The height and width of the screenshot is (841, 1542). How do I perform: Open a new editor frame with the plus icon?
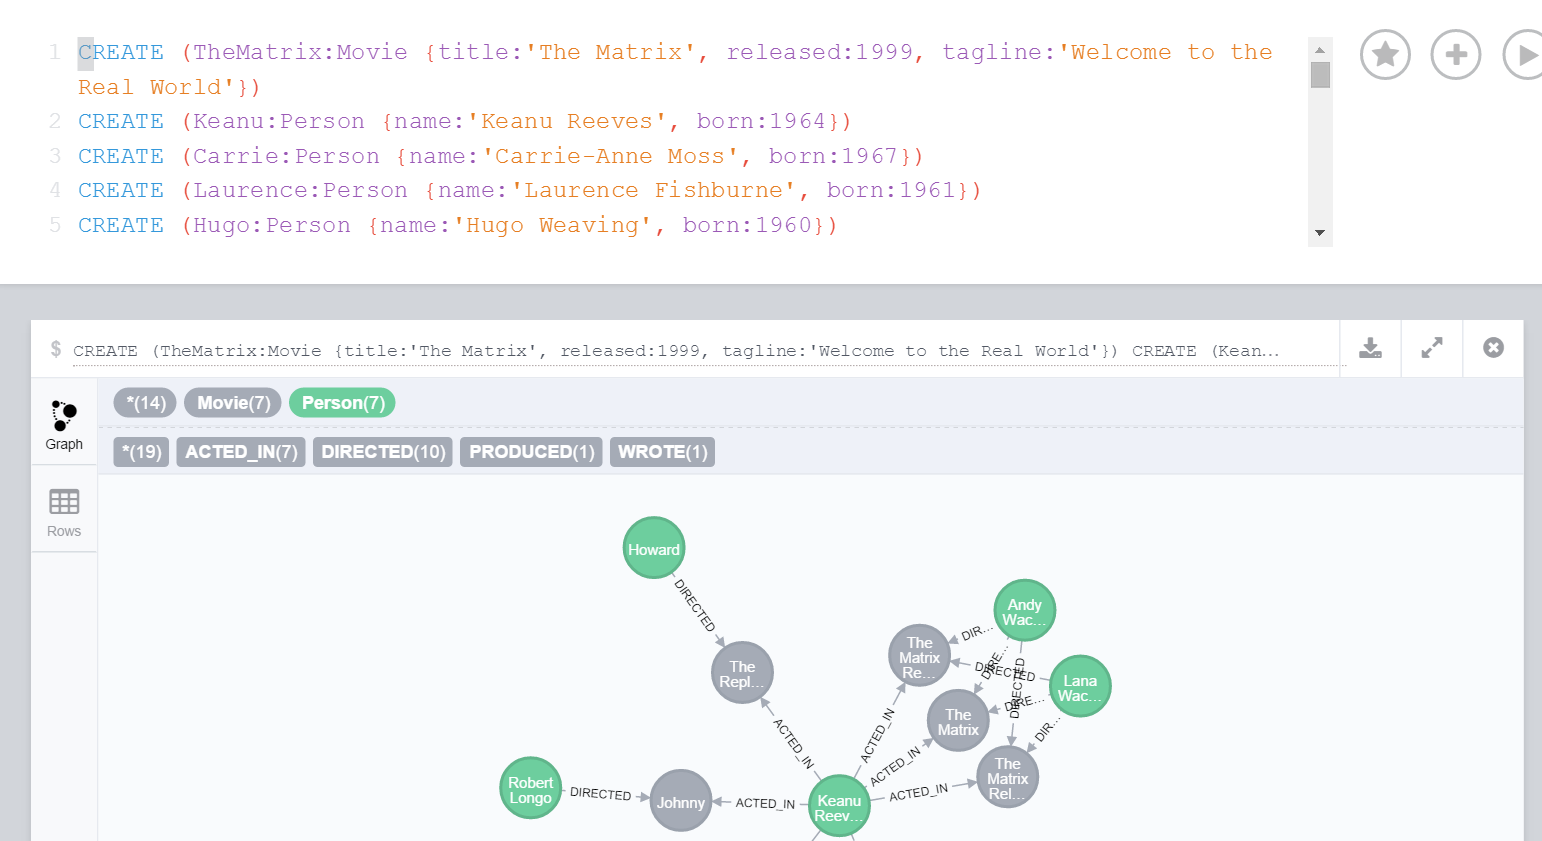click(x=1456, y=54)
